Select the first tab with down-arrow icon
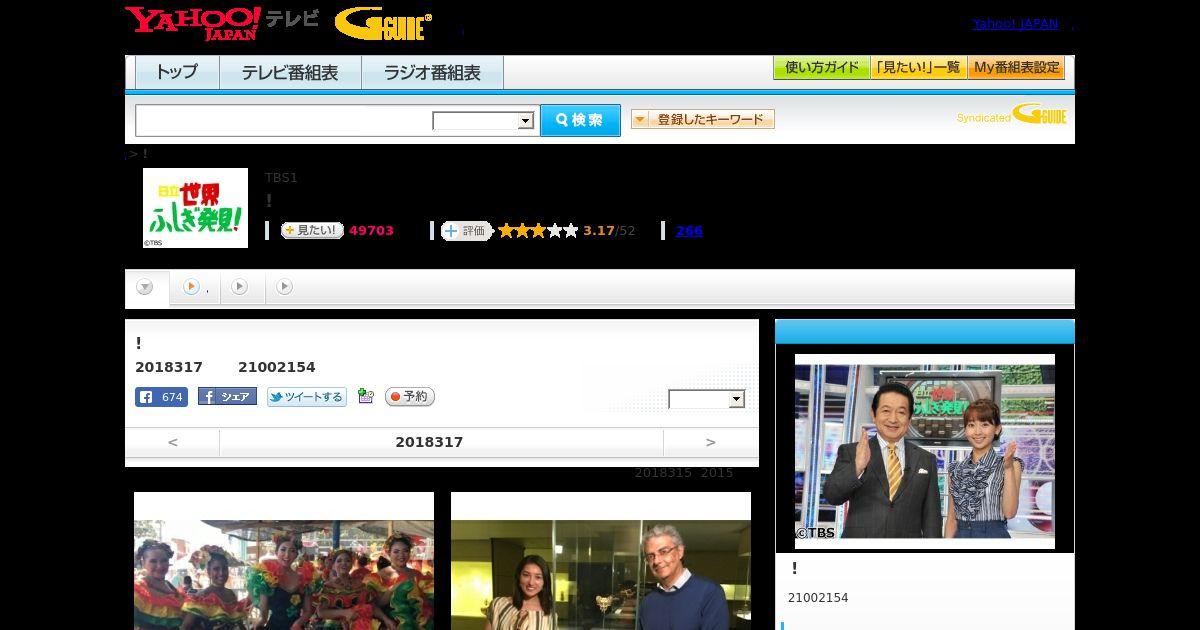The image size is (1200, 630). click(x=146, y=287)
